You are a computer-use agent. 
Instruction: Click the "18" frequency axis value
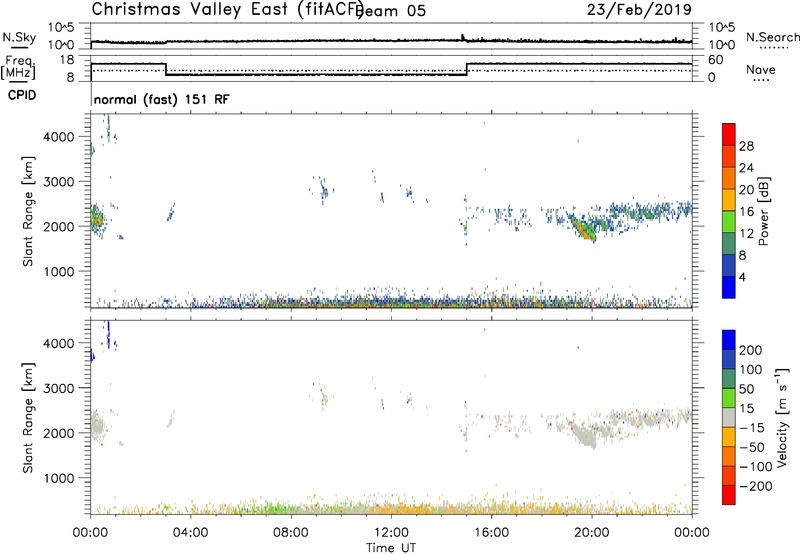tap(67, 60)
